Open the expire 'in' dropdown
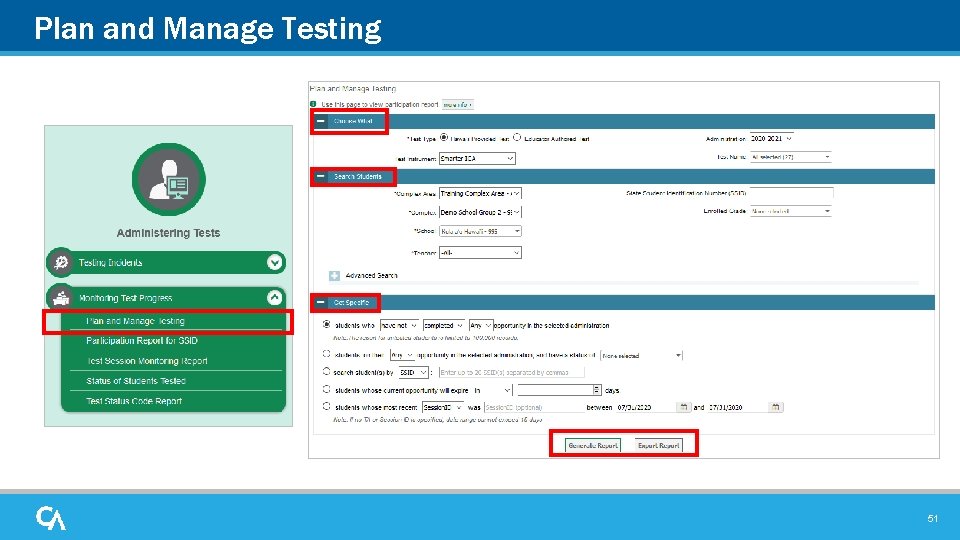Viewport: 960px width, 540px height. coord(492,390)
